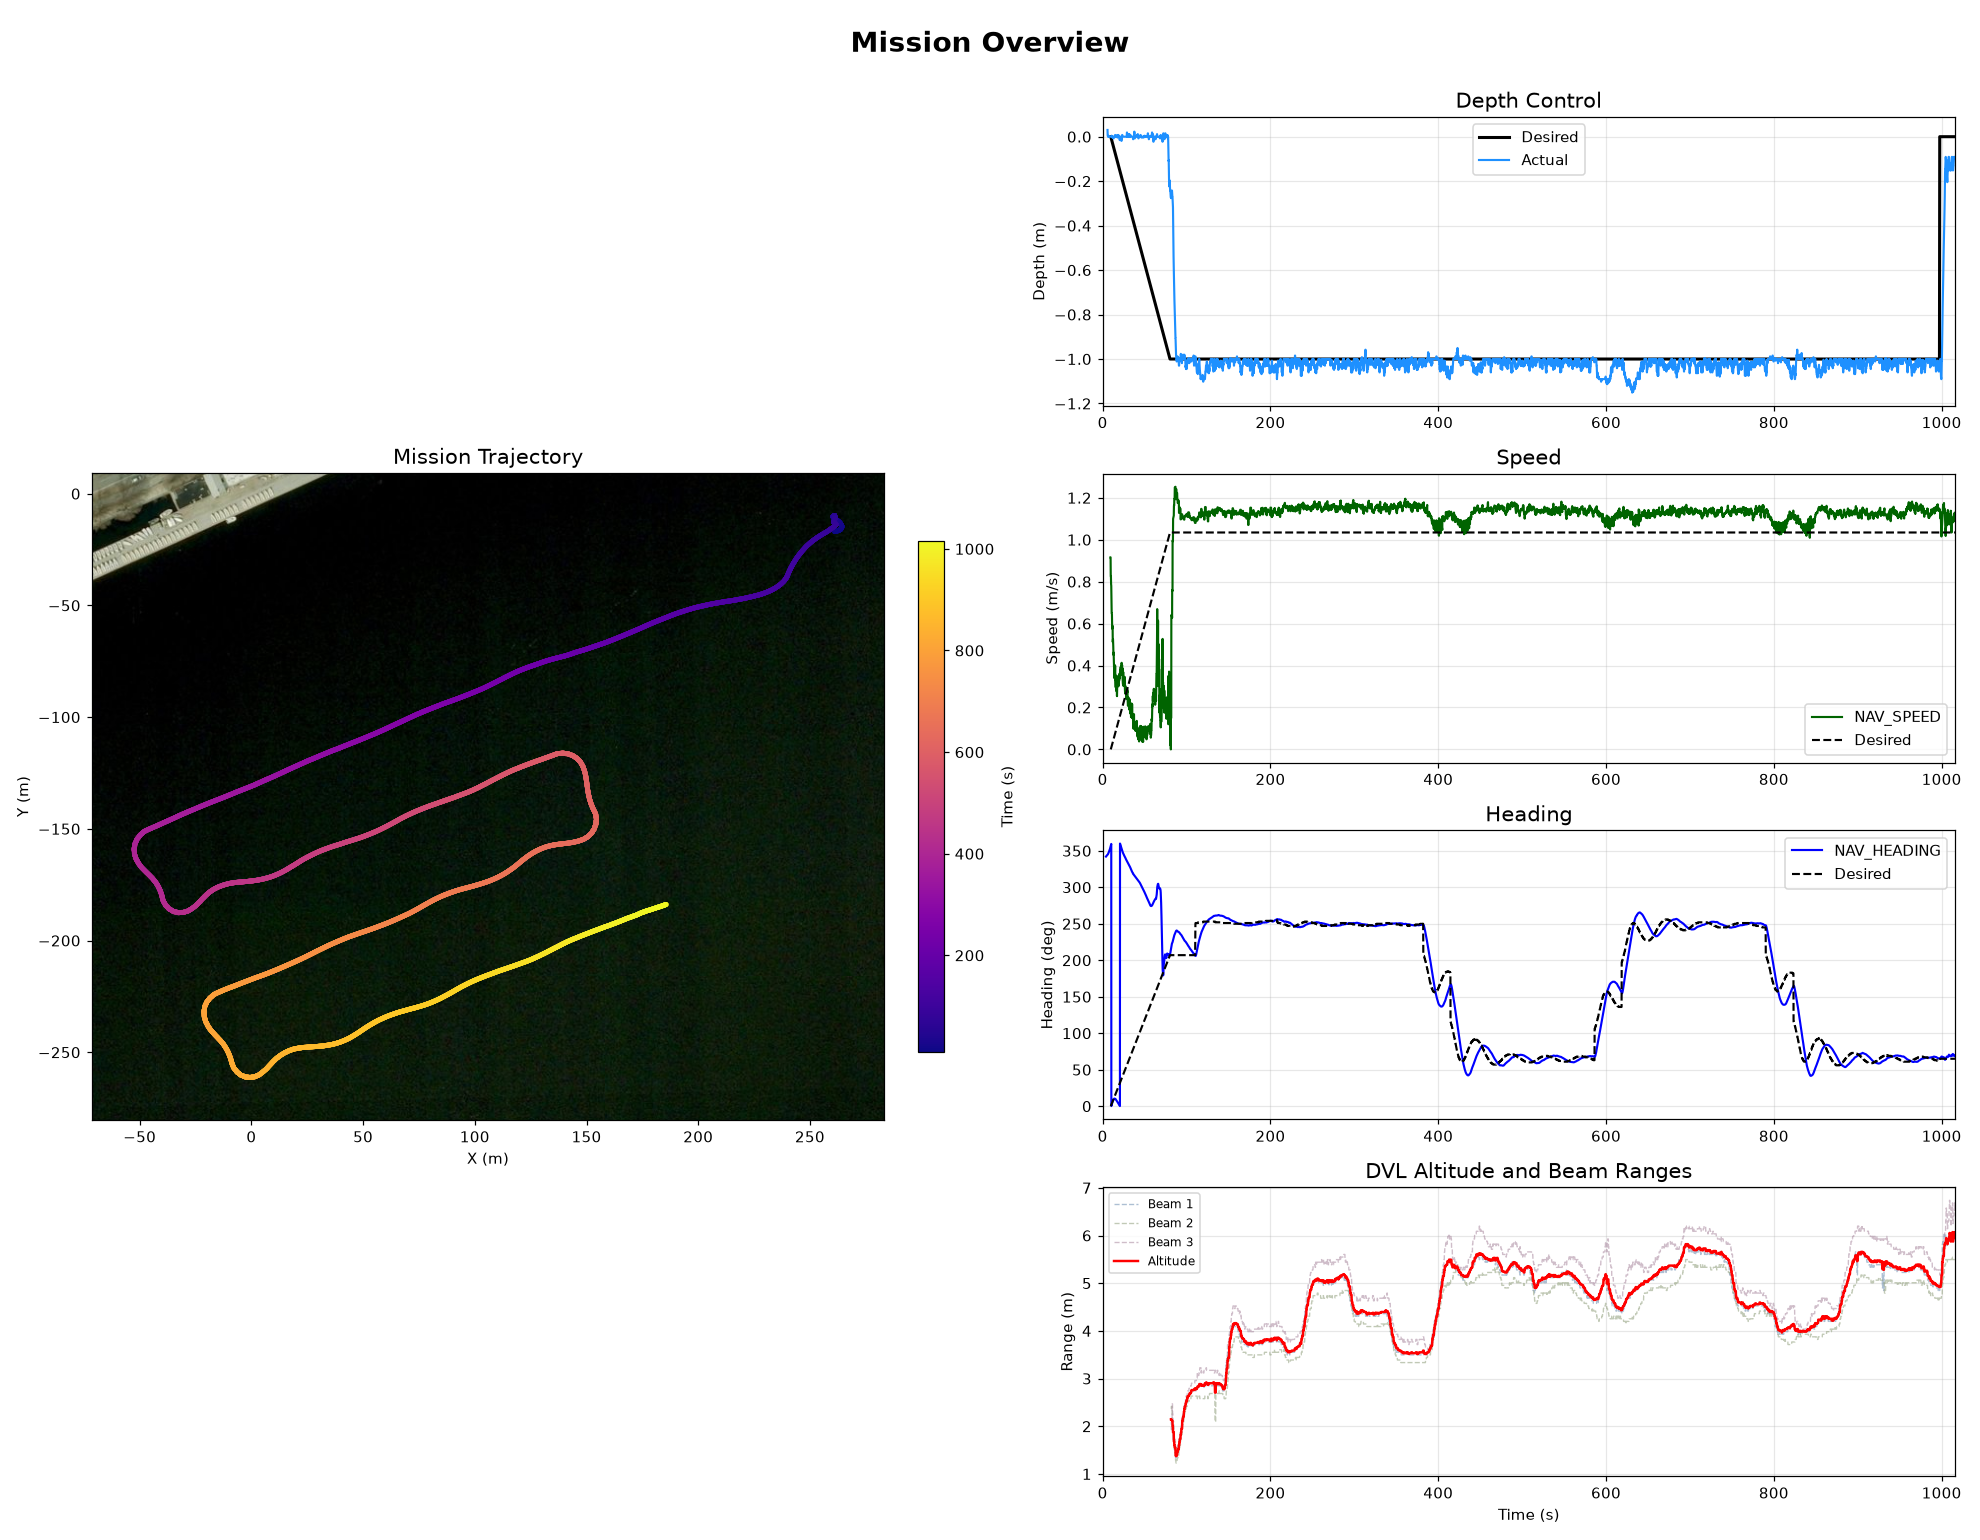
Task: Click the Depth Control plot title
Action: coord(1528,101)
